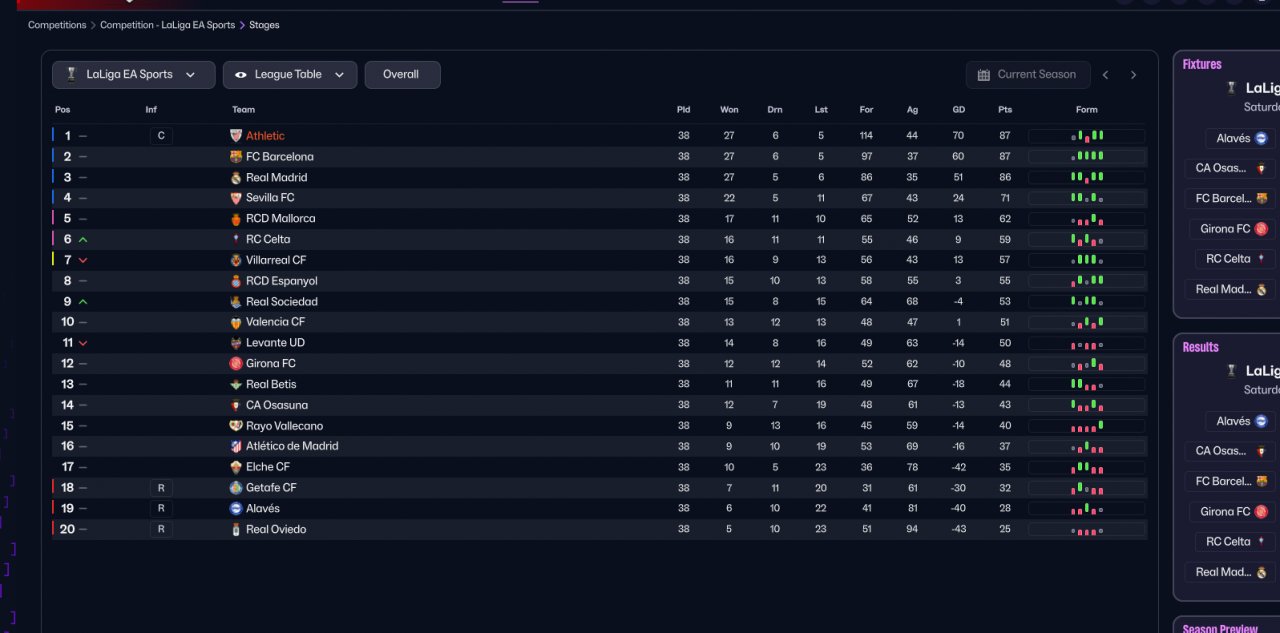The image size is (1280, 633).
Task: Click the Real Madrid crest in table
Action: (236, 178)
